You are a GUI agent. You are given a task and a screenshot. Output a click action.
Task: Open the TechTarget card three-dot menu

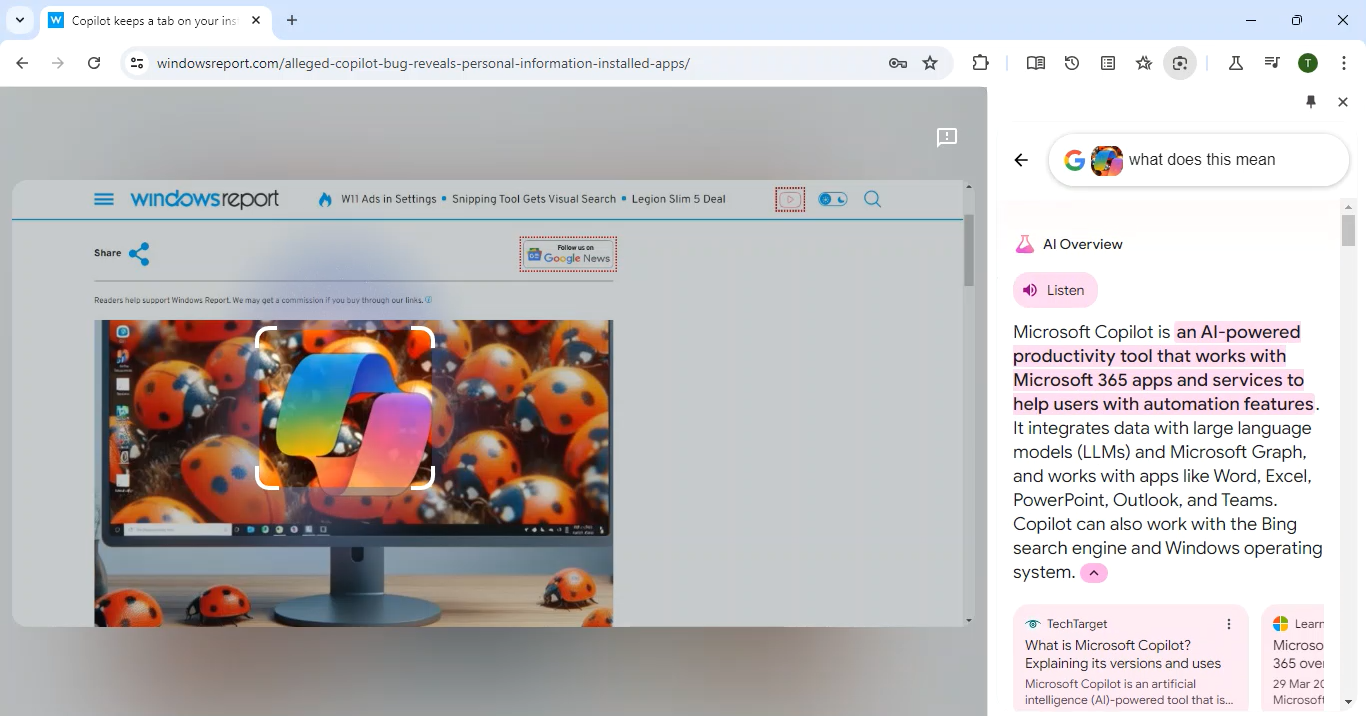coord(1229,624)
